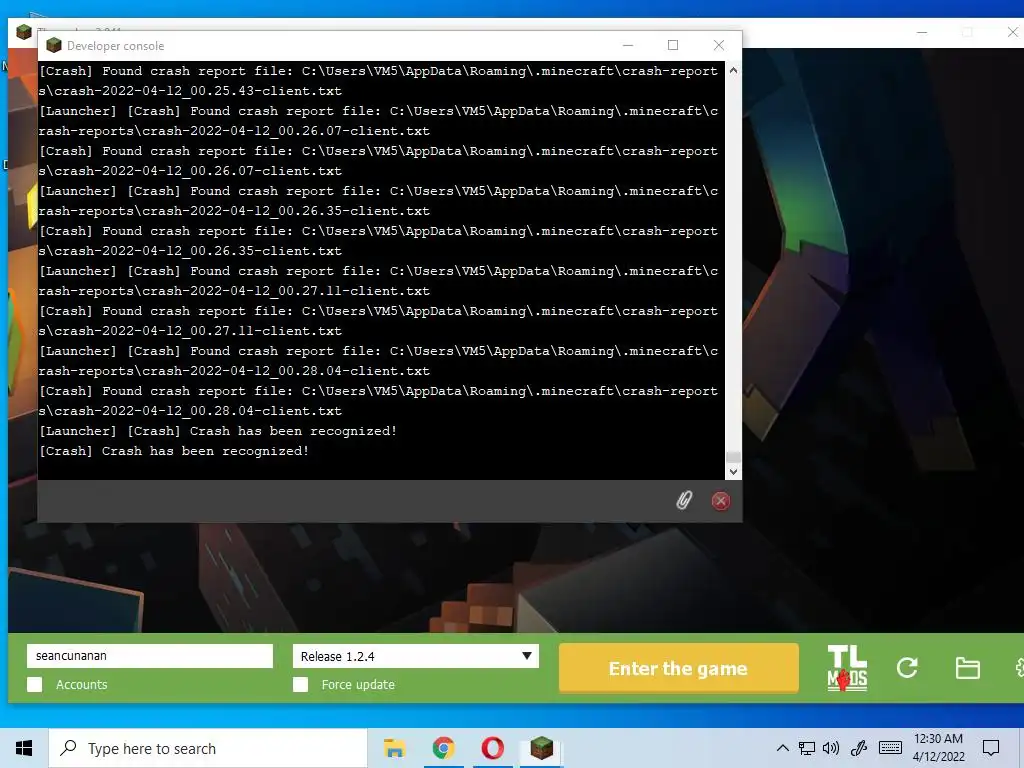Viewport: 1024px width, 768px height.
Task: Click Type here to search box
Action: [x=208, y=748]
